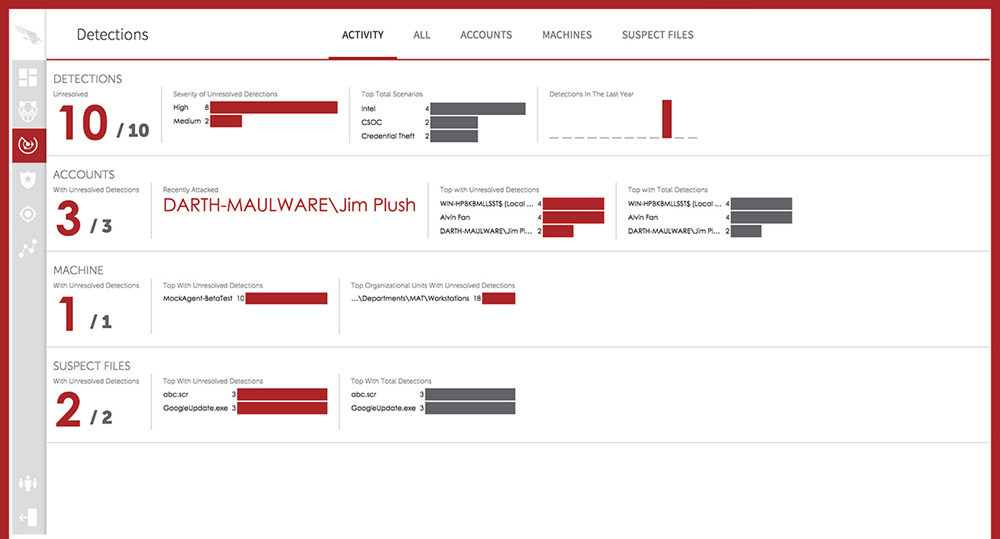Screen dimensions: 1000x539
Task: Click WIN-HPBKBMLLSST$ under Top with Total Detections
Action: 674,203
